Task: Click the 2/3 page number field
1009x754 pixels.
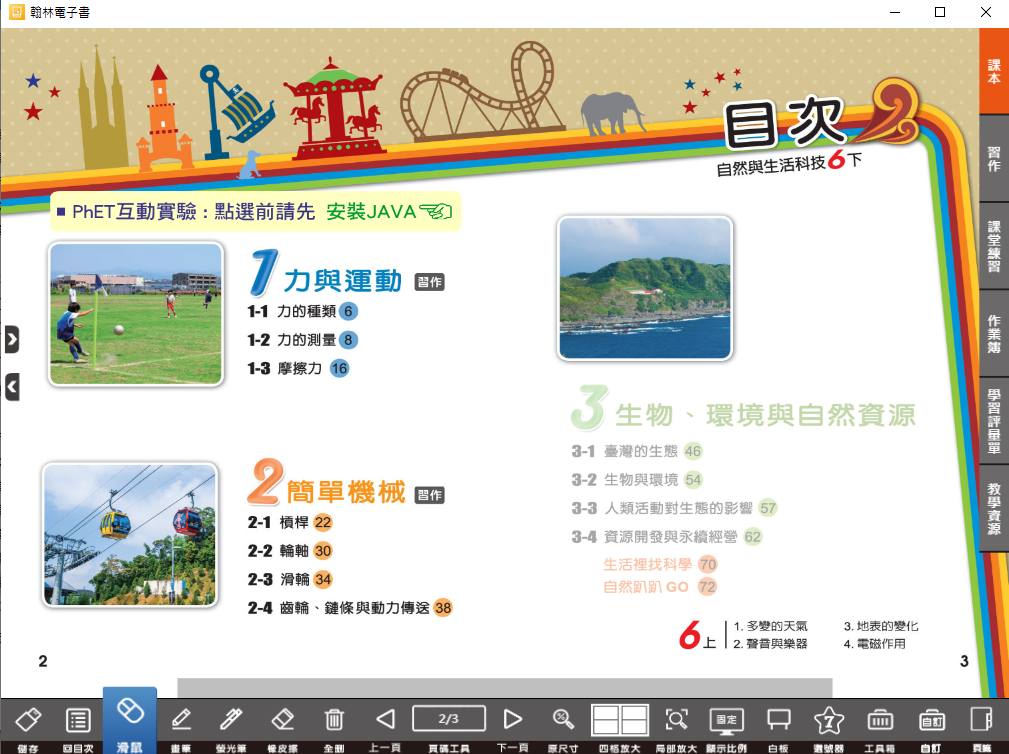Action: point(449,718)
